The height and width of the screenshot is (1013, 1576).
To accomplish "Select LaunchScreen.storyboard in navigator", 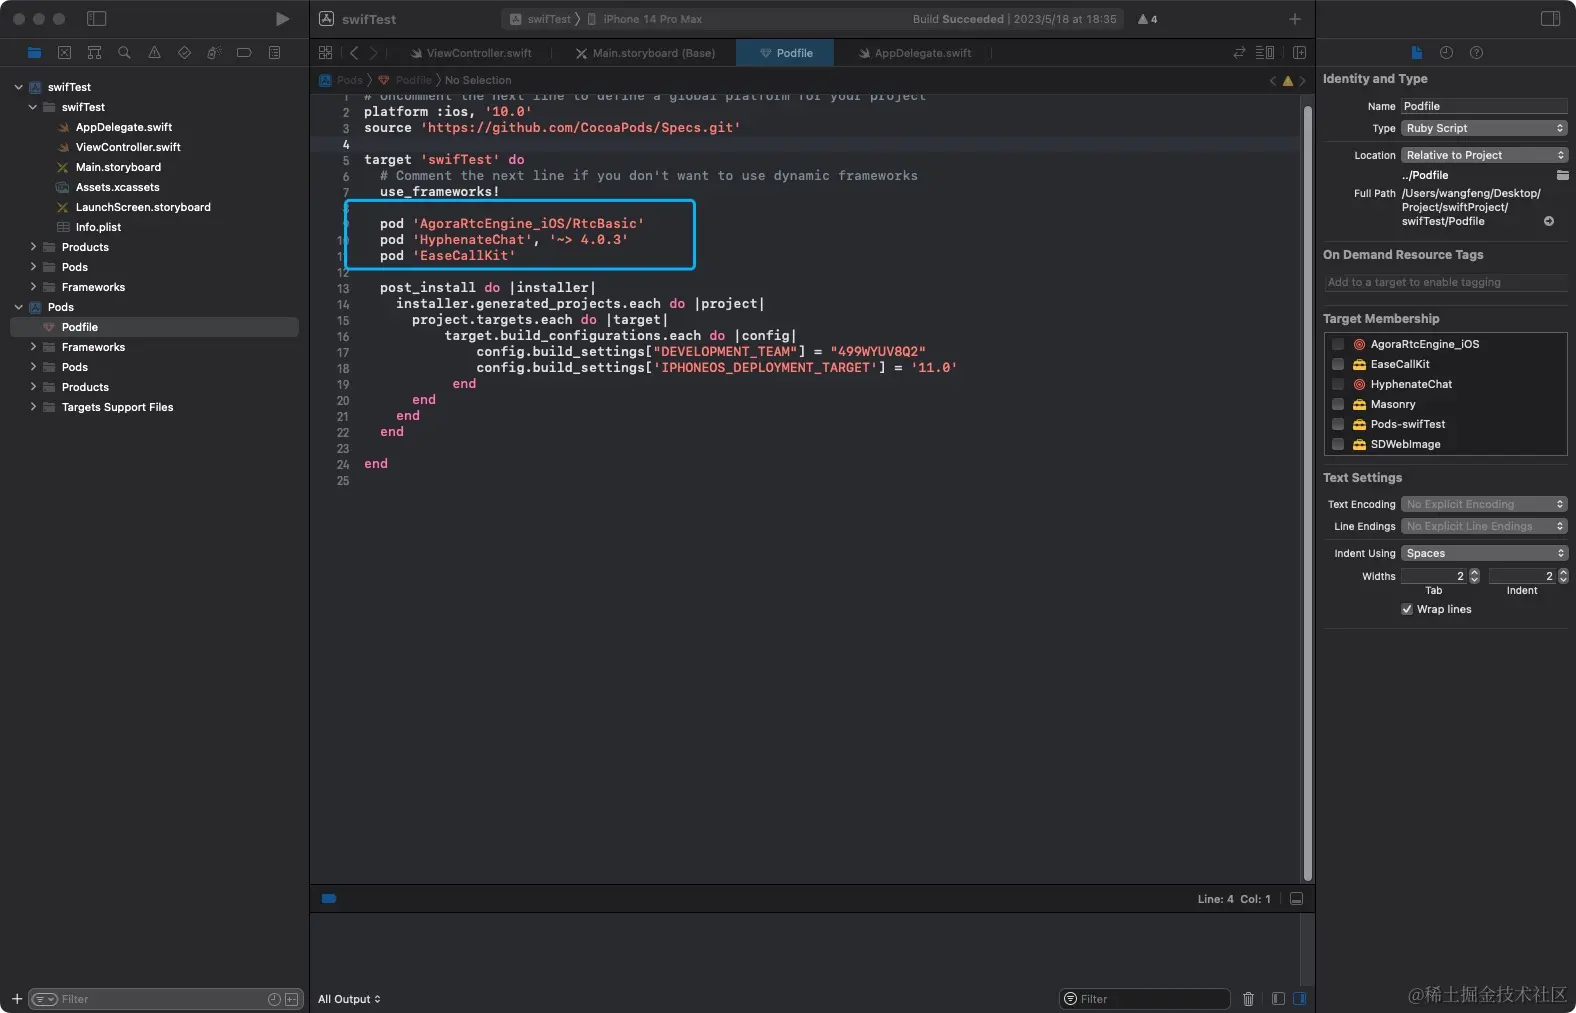I will [143, 207].
